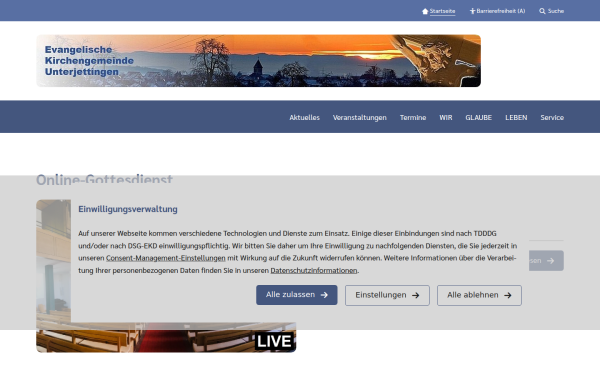600x375 pixels.
Task: Open the LEBEN menu
Action: click(516, 117)
